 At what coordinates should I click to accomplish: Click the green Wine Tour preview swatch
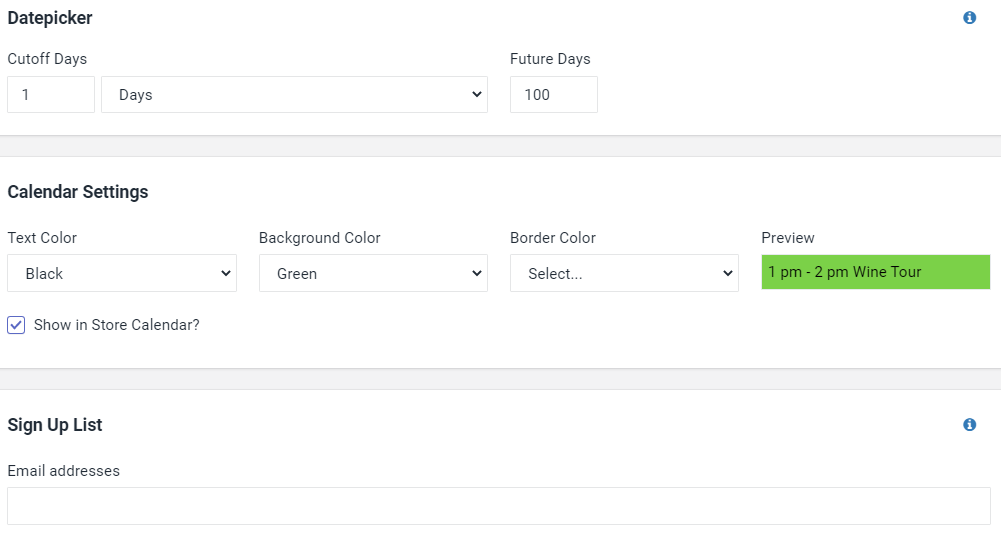(875, 272)
